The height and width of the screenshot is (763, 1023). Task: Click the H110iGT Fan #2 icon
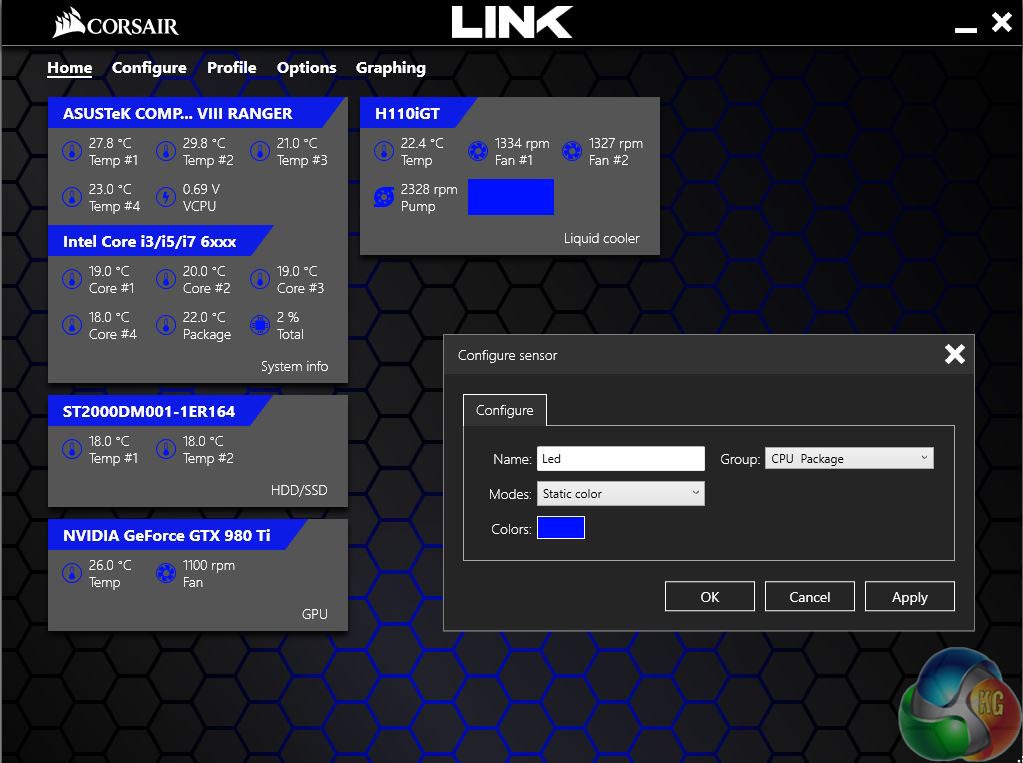click(x=572, y=151)
